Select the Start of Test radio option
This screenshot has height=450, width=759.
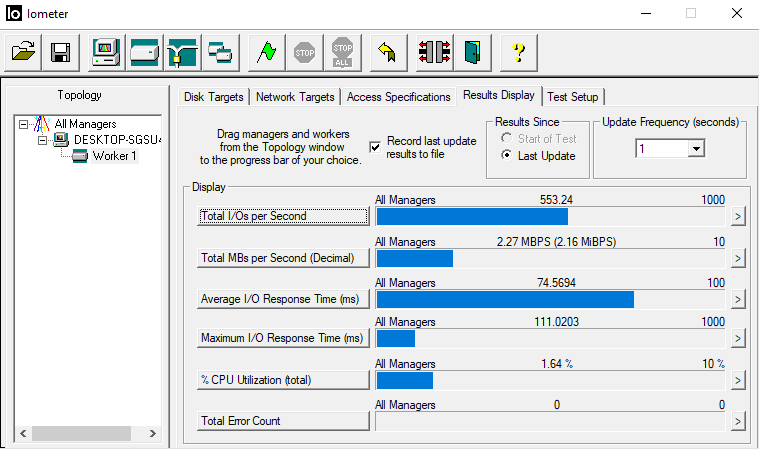506,138
